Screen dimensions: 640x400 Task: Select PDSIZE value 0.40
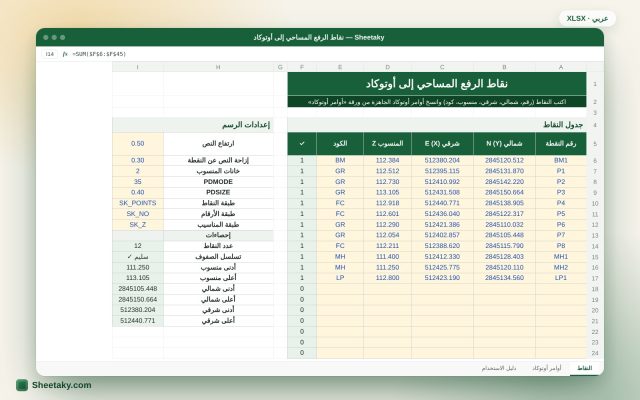tap(138, 192)
